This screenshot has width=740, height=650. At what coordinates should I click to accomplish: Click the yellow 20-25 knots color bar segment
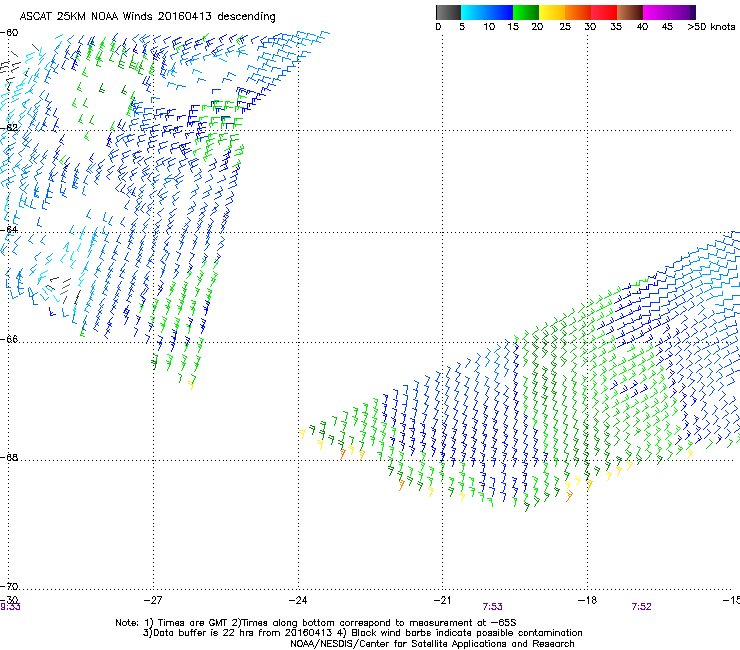tap(552, 12)
